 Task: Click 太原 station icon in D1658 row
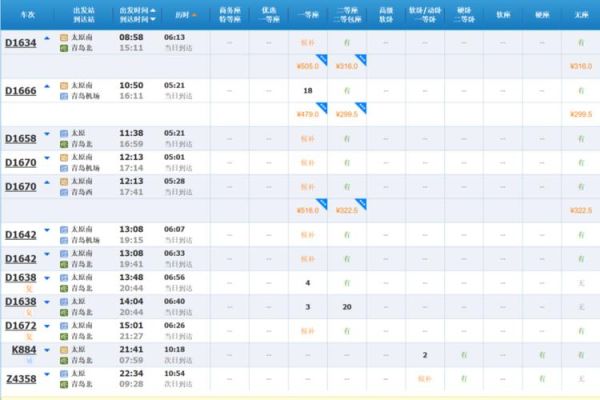tap(64, 134)
